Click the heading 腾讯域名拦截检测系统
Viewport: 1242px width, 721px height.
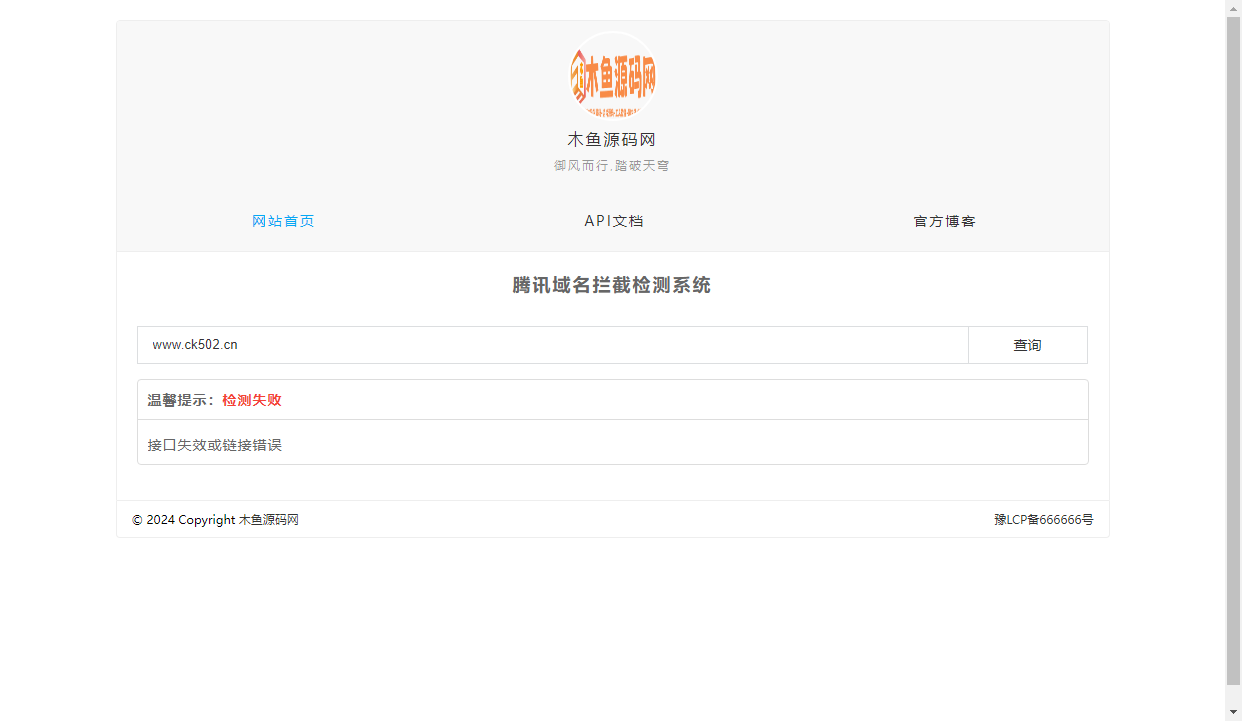(612, 285)
